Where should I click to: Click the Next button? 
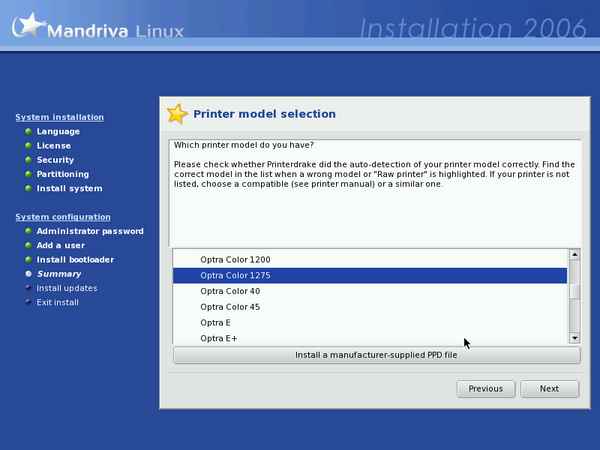(549, 389)
